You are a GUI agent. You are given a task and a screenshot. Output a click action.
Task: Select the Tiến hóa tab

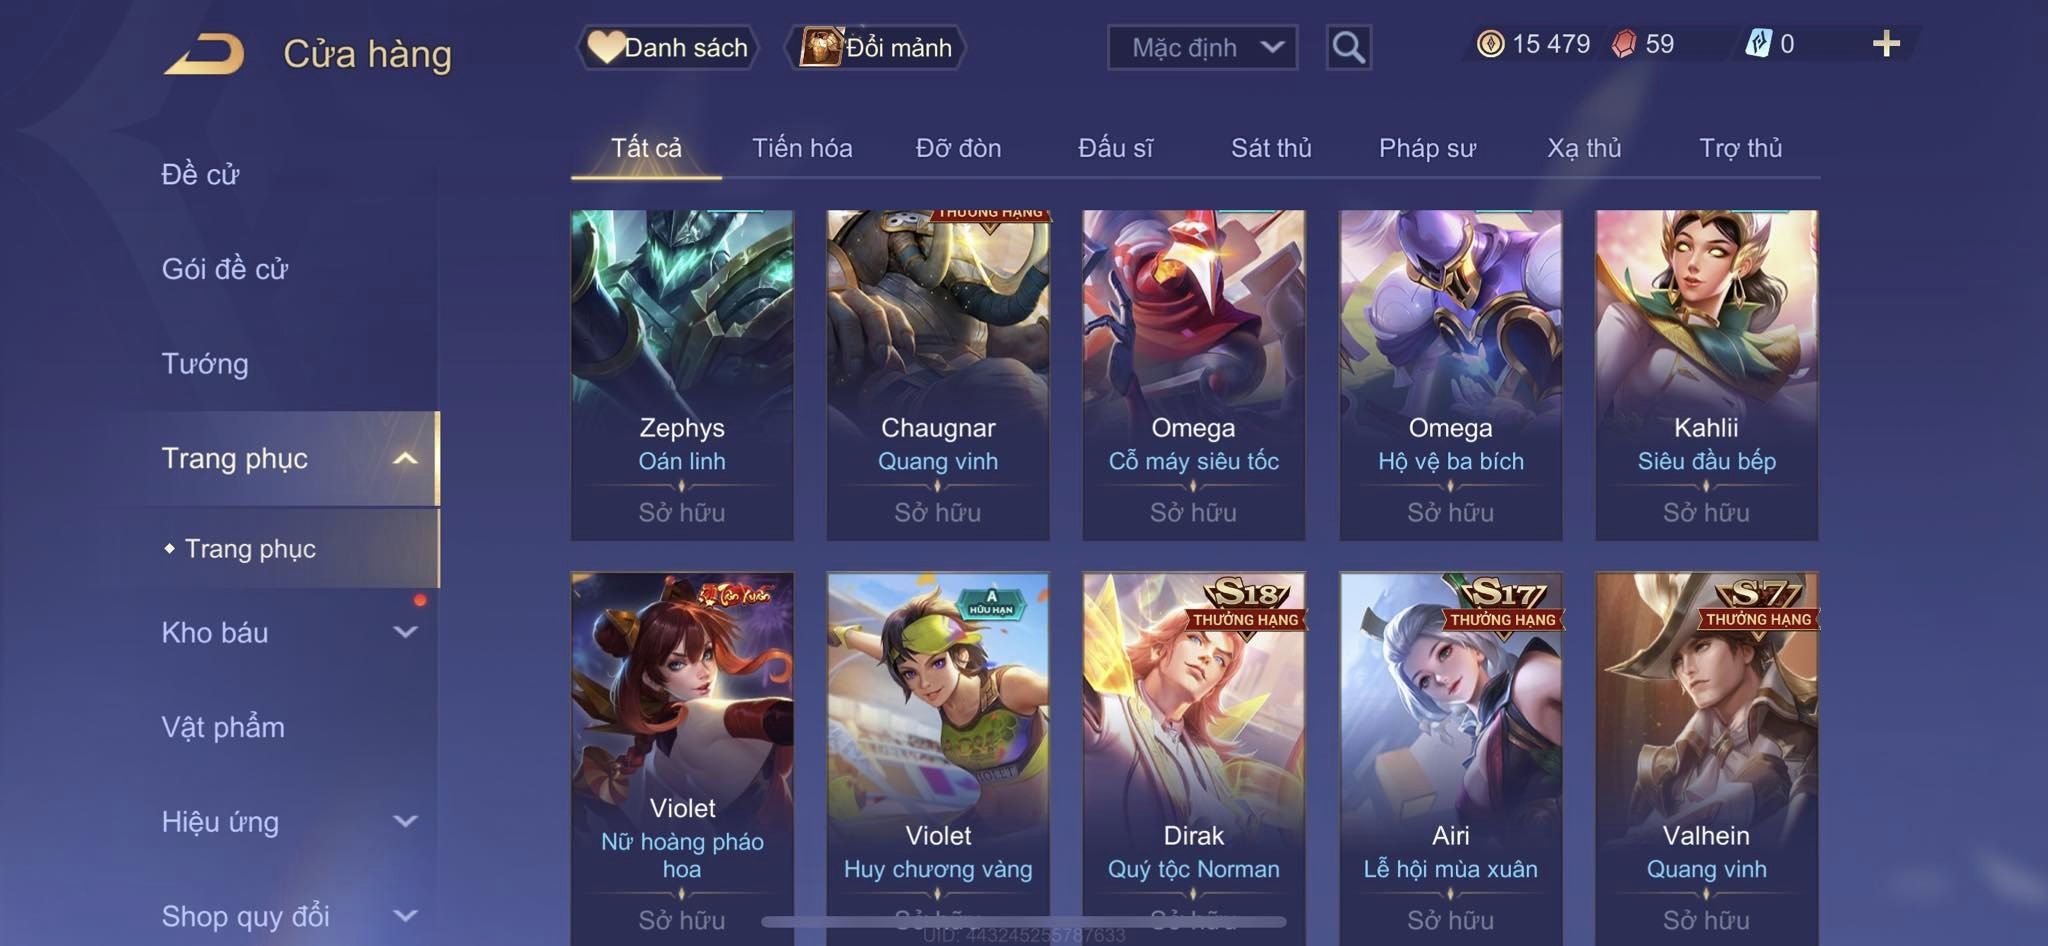coord(802,148)
